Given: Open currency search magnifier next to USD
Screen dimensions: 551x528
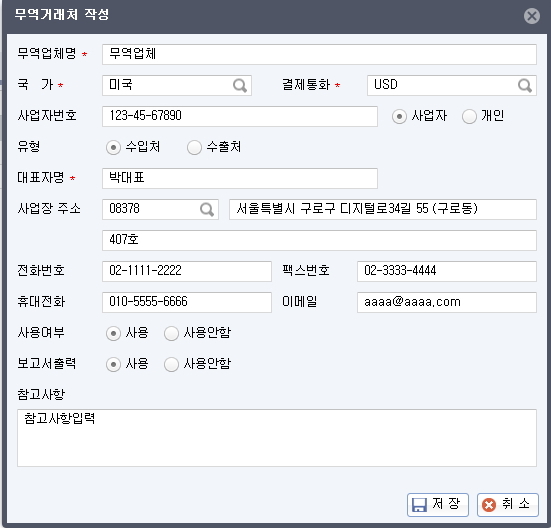Looking at the screenshot, I should 525,85.
